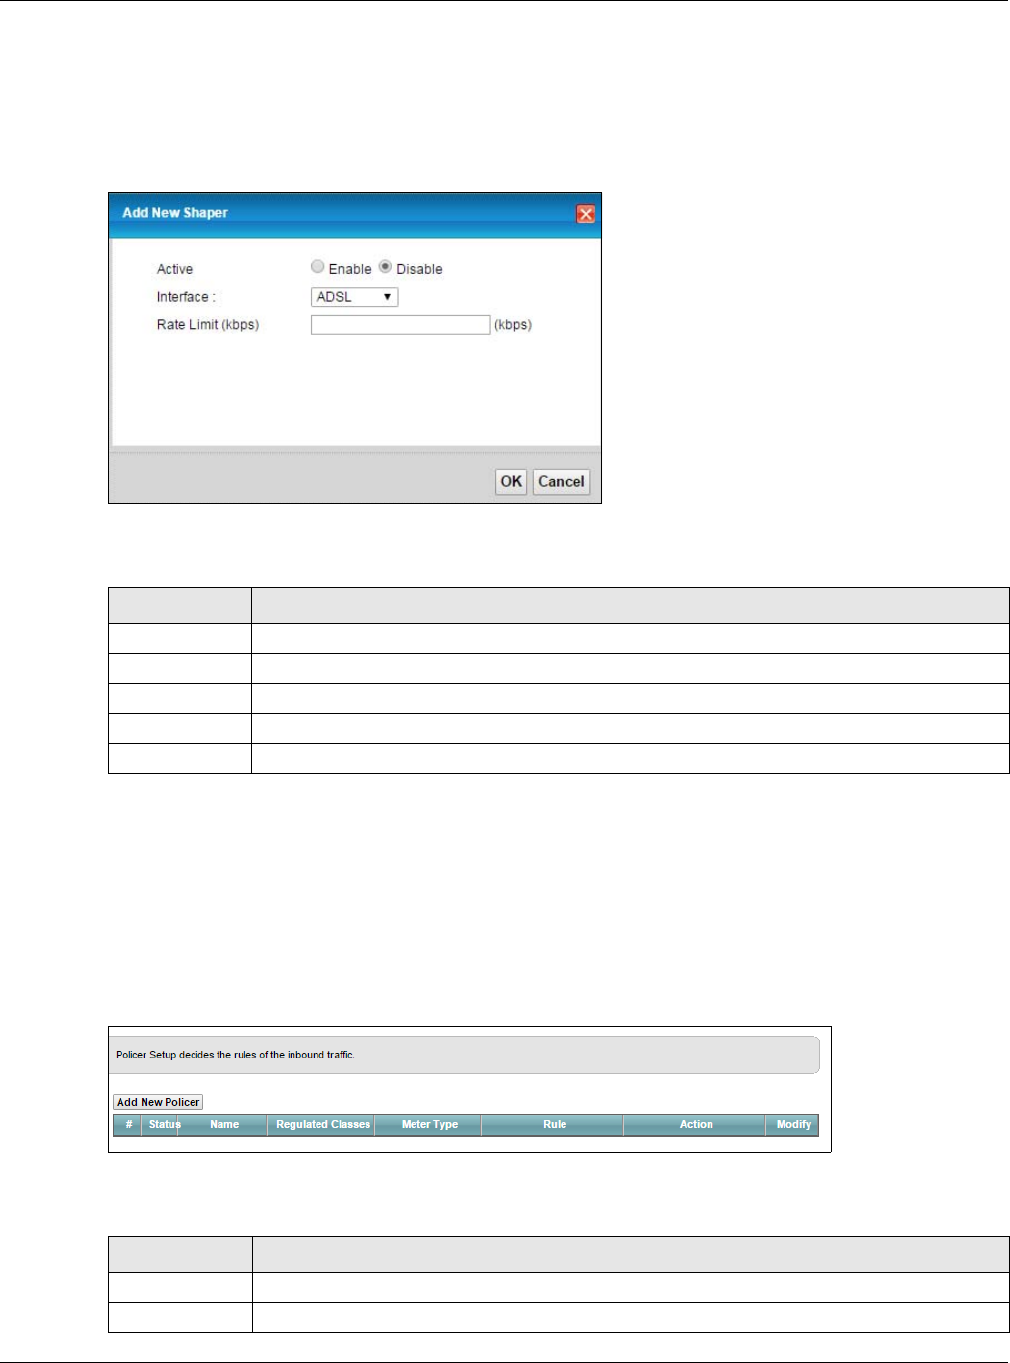Click Cancel in Add New Shaper
The height and width of the screenshot is (1363, 1010).
coord(561,481)
